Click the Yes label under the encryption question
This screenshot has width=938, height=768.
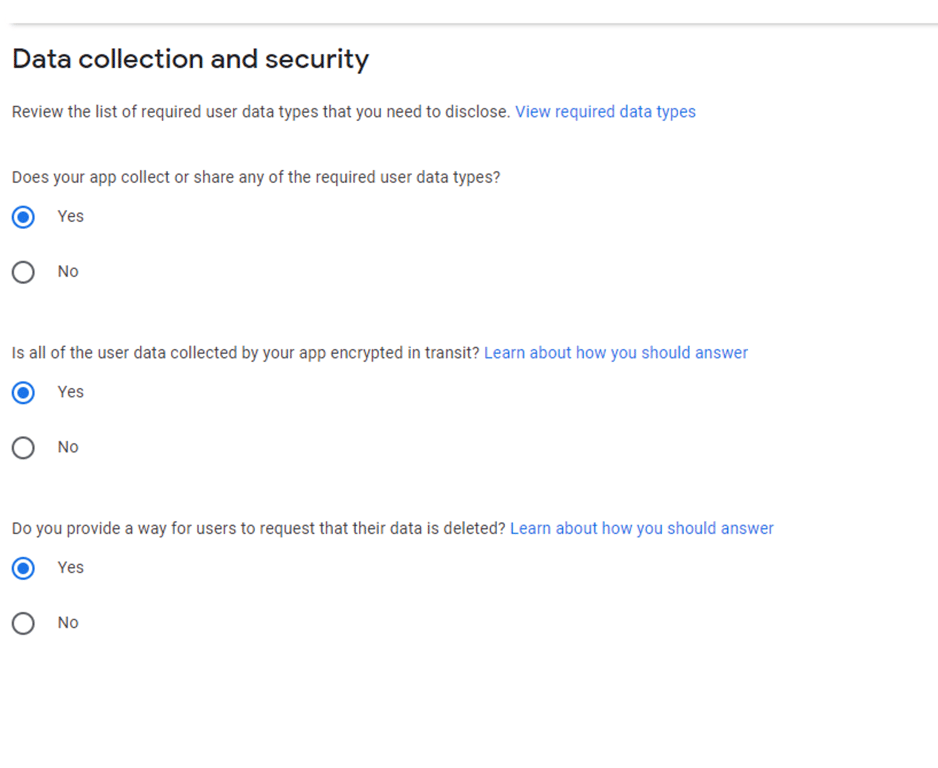click(x=70, y=392)
